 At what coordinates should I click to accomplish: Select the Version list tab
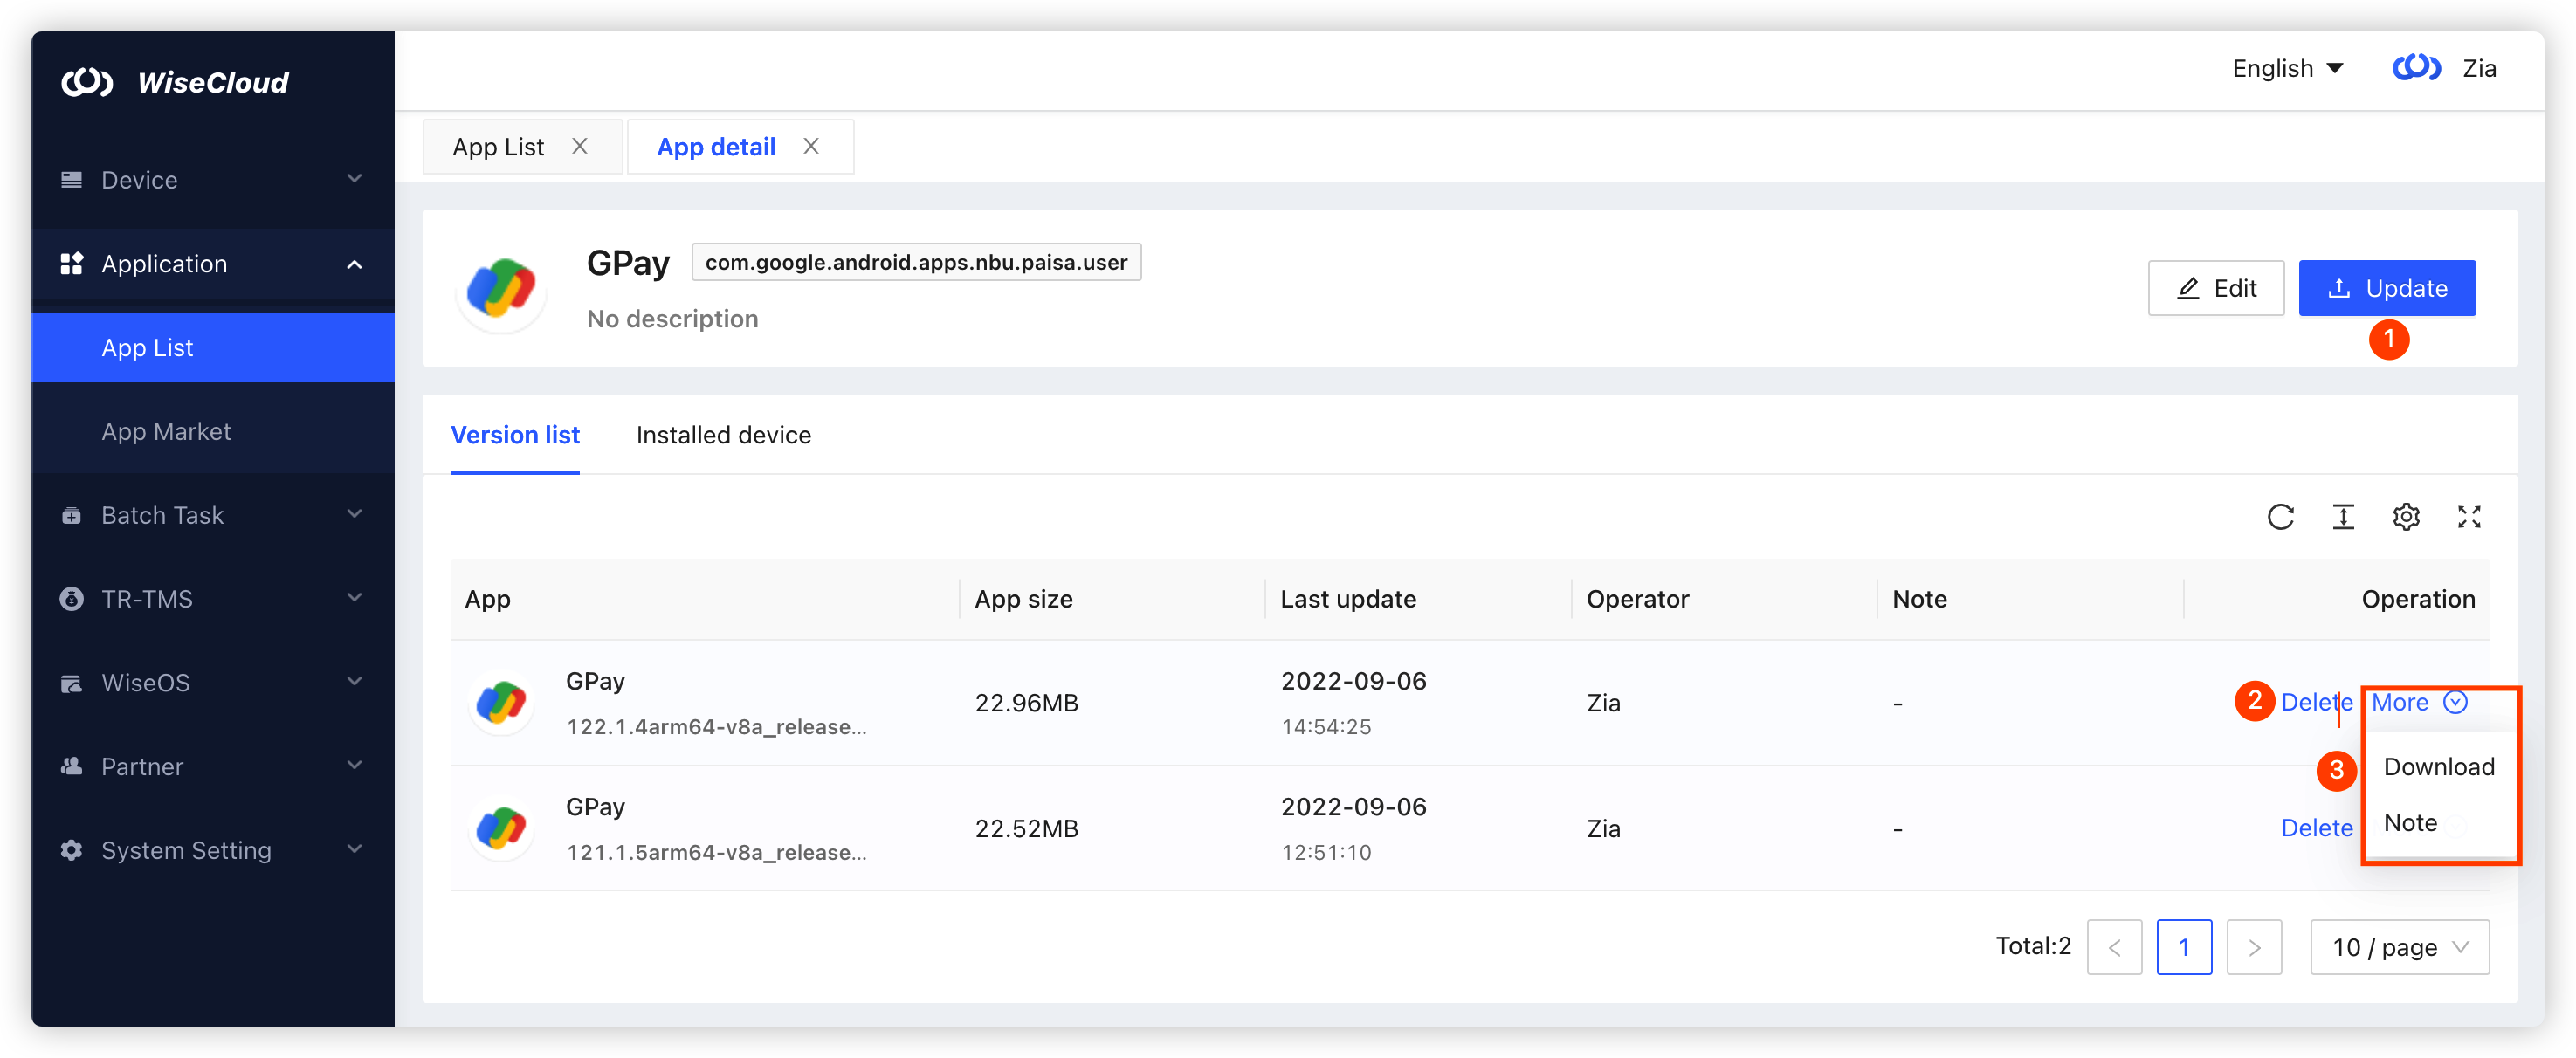pyautogui.click(x=515, y=435)
